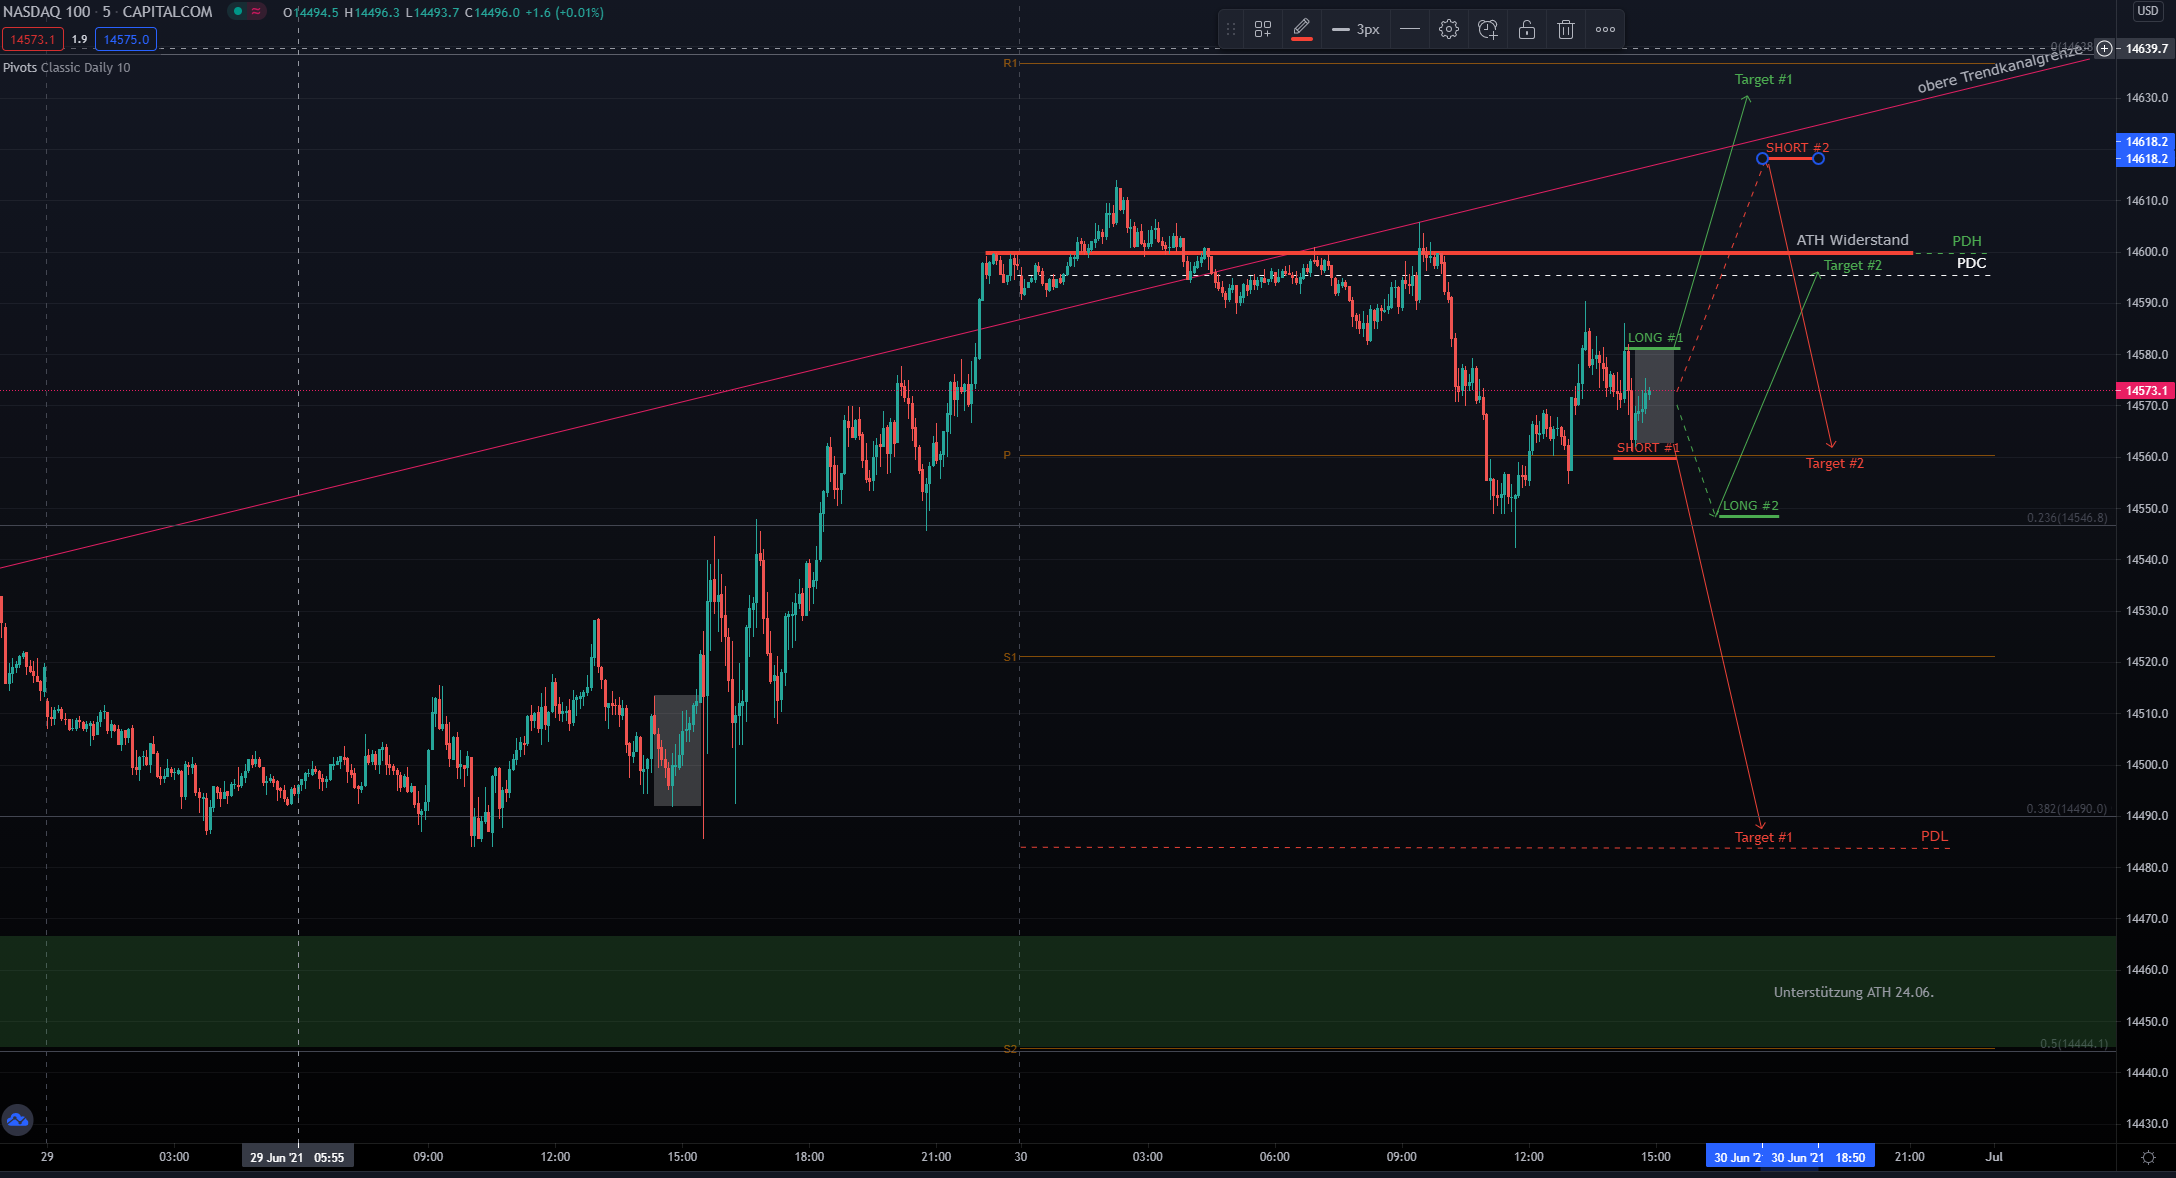Viewport: 2176px width, 1178px height.
Task: Open the line style dropdown
Action: pos(1409,29)
